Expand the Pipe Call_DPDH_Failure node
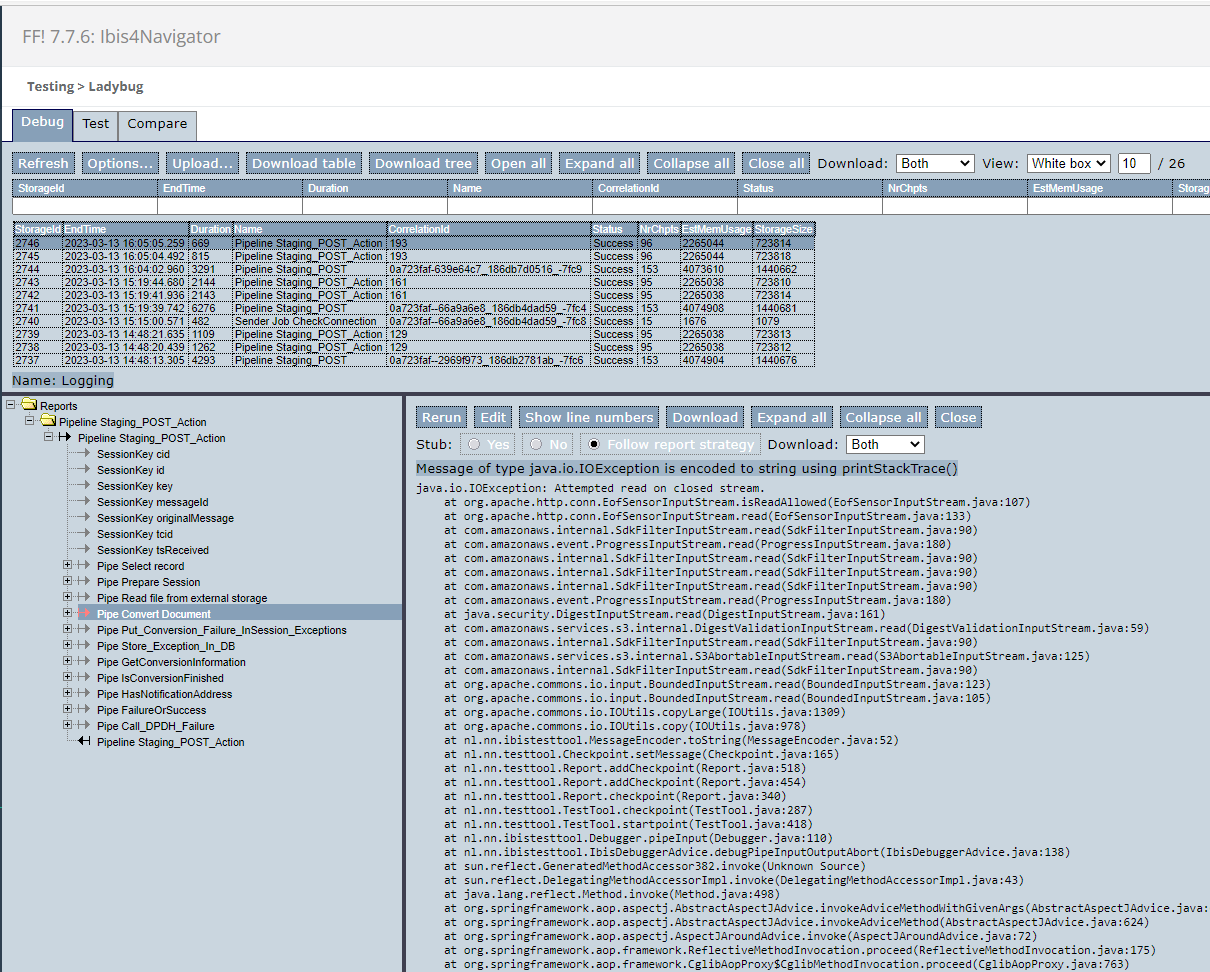Image resolution: width=1210 pixels, height=972 pixels. 68,725
